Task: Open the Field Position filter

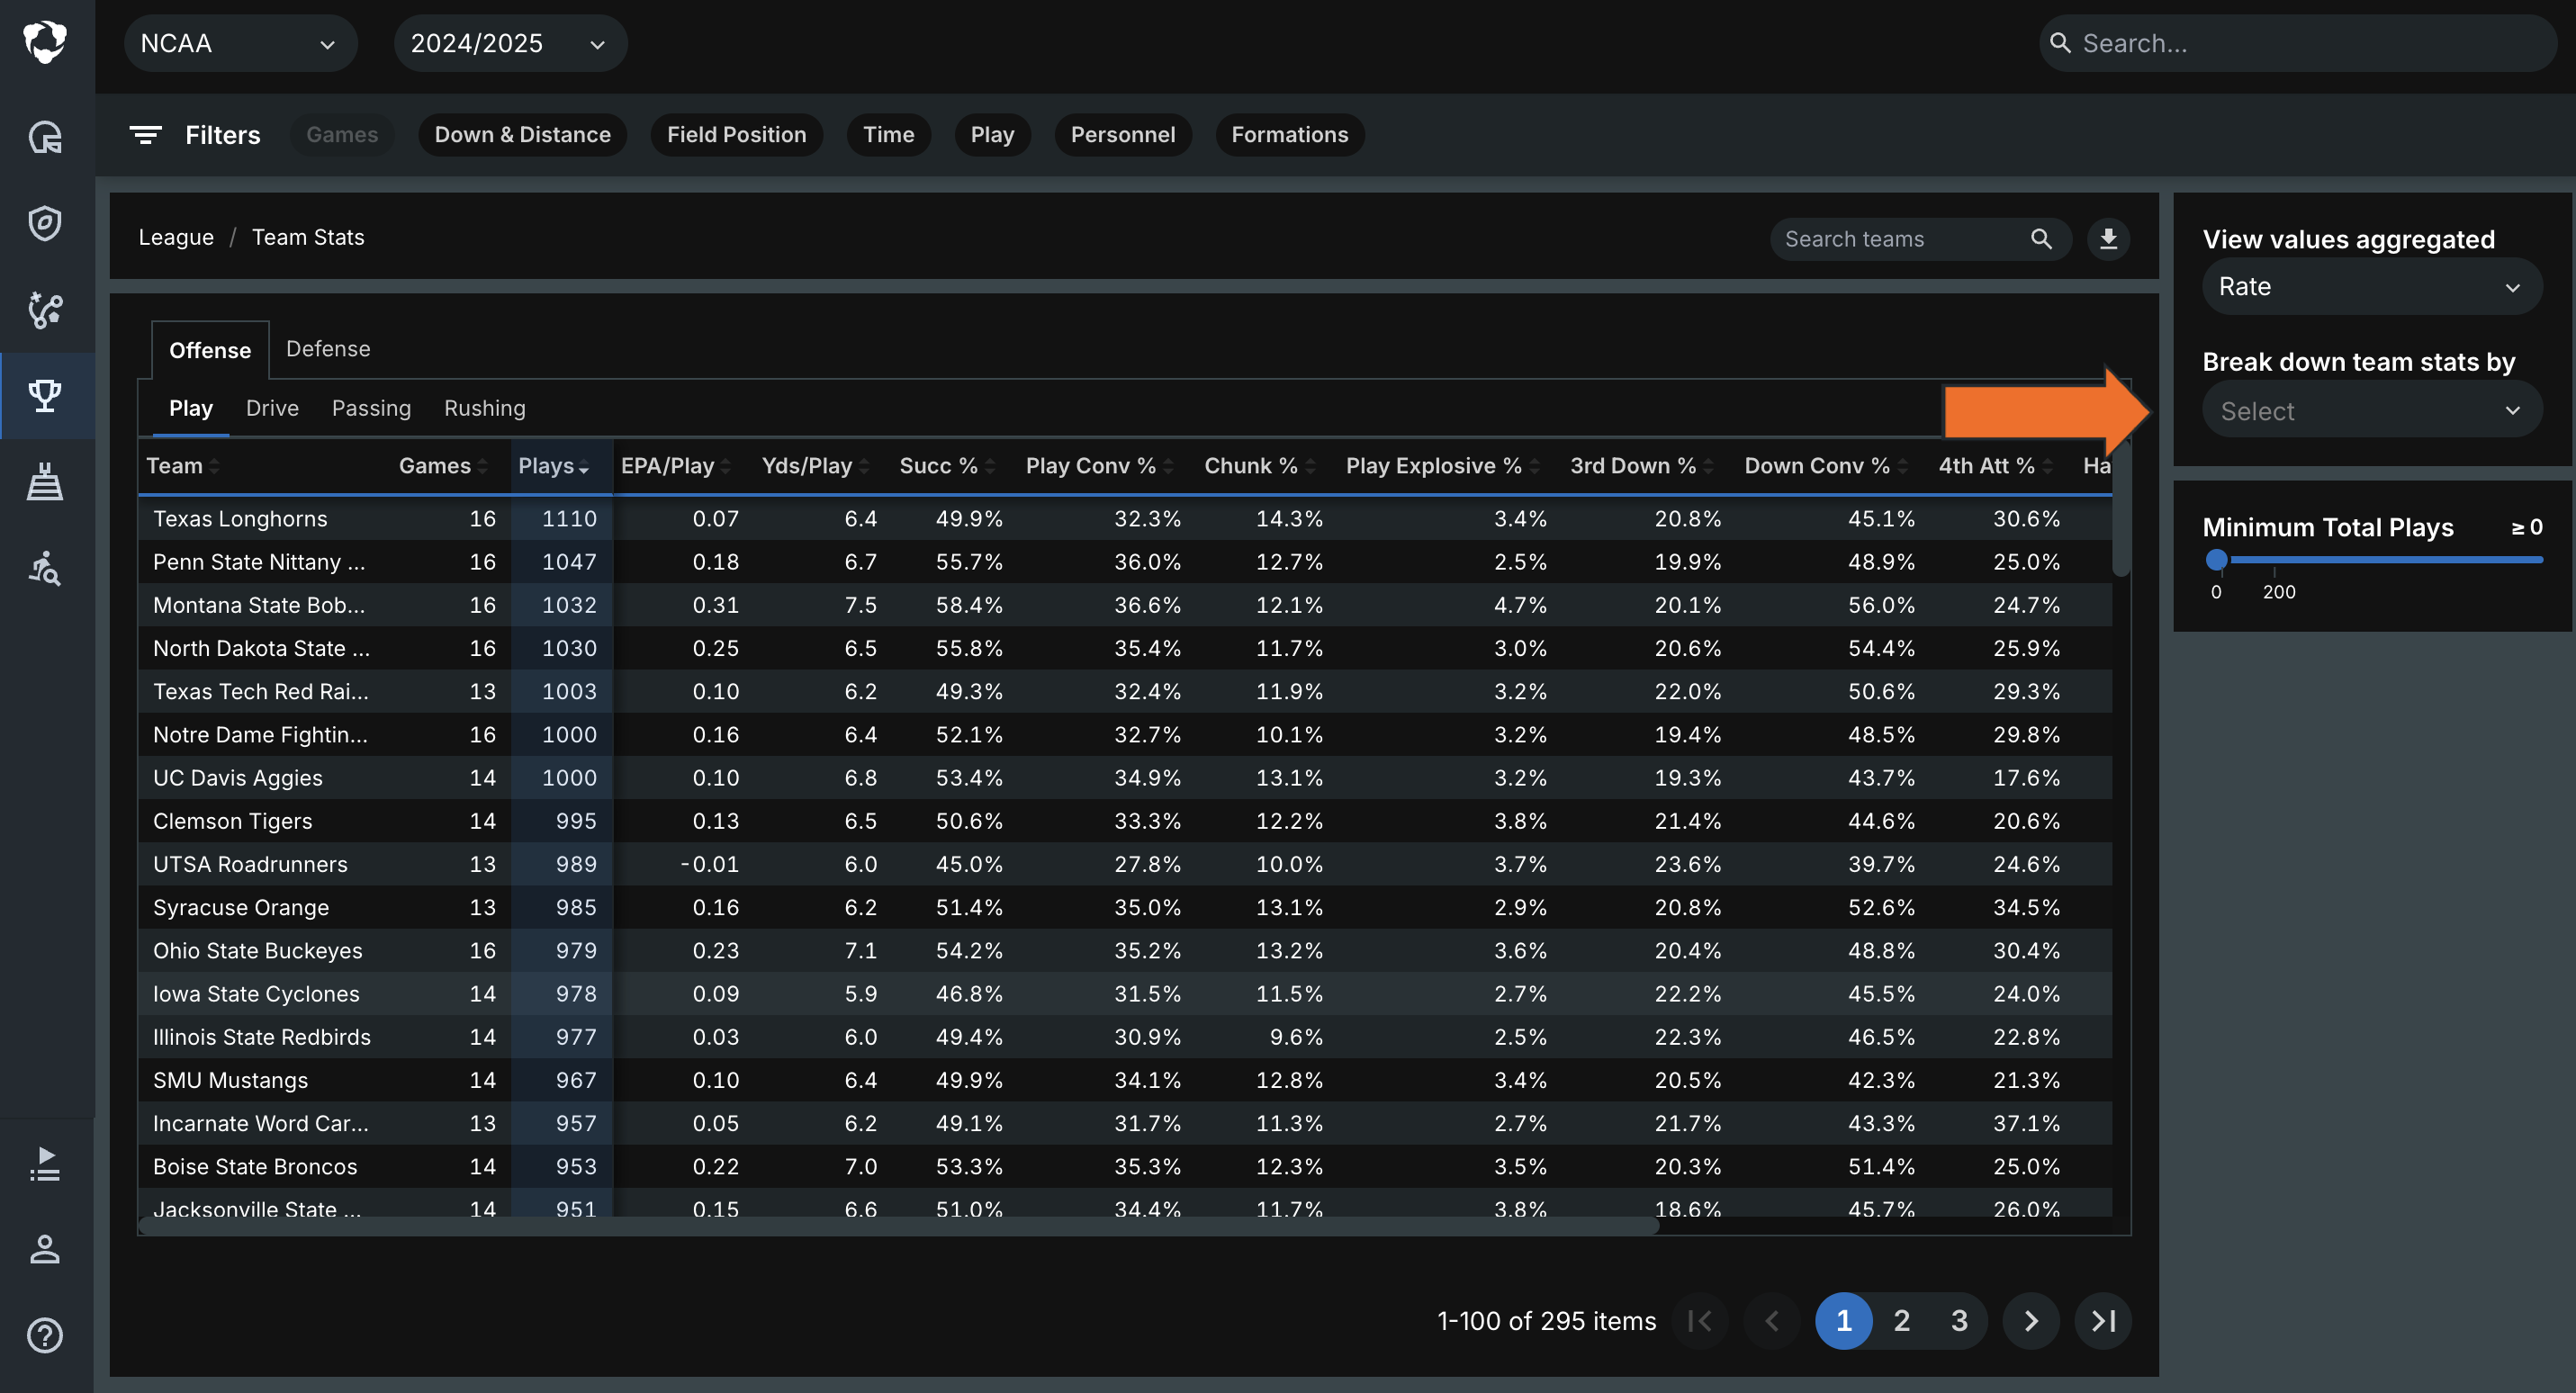Action: coord(736,135)
